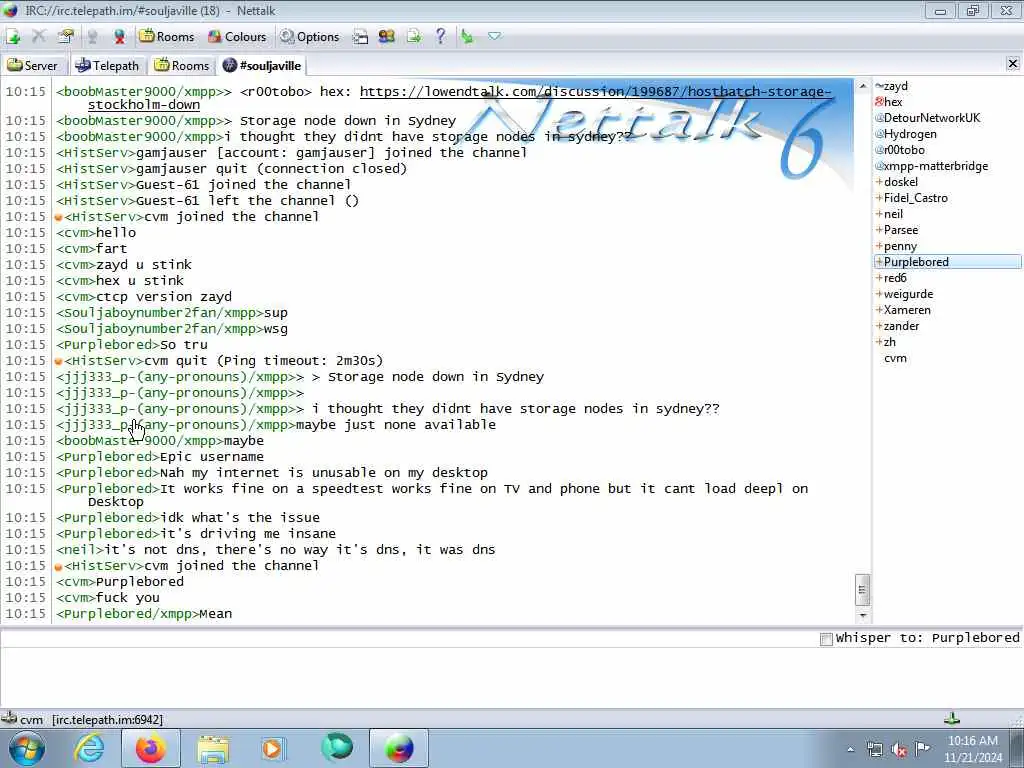Click chat scrollbar down arrow
This screenshot has width=1024, height=768.
click(x=863, y=615)
